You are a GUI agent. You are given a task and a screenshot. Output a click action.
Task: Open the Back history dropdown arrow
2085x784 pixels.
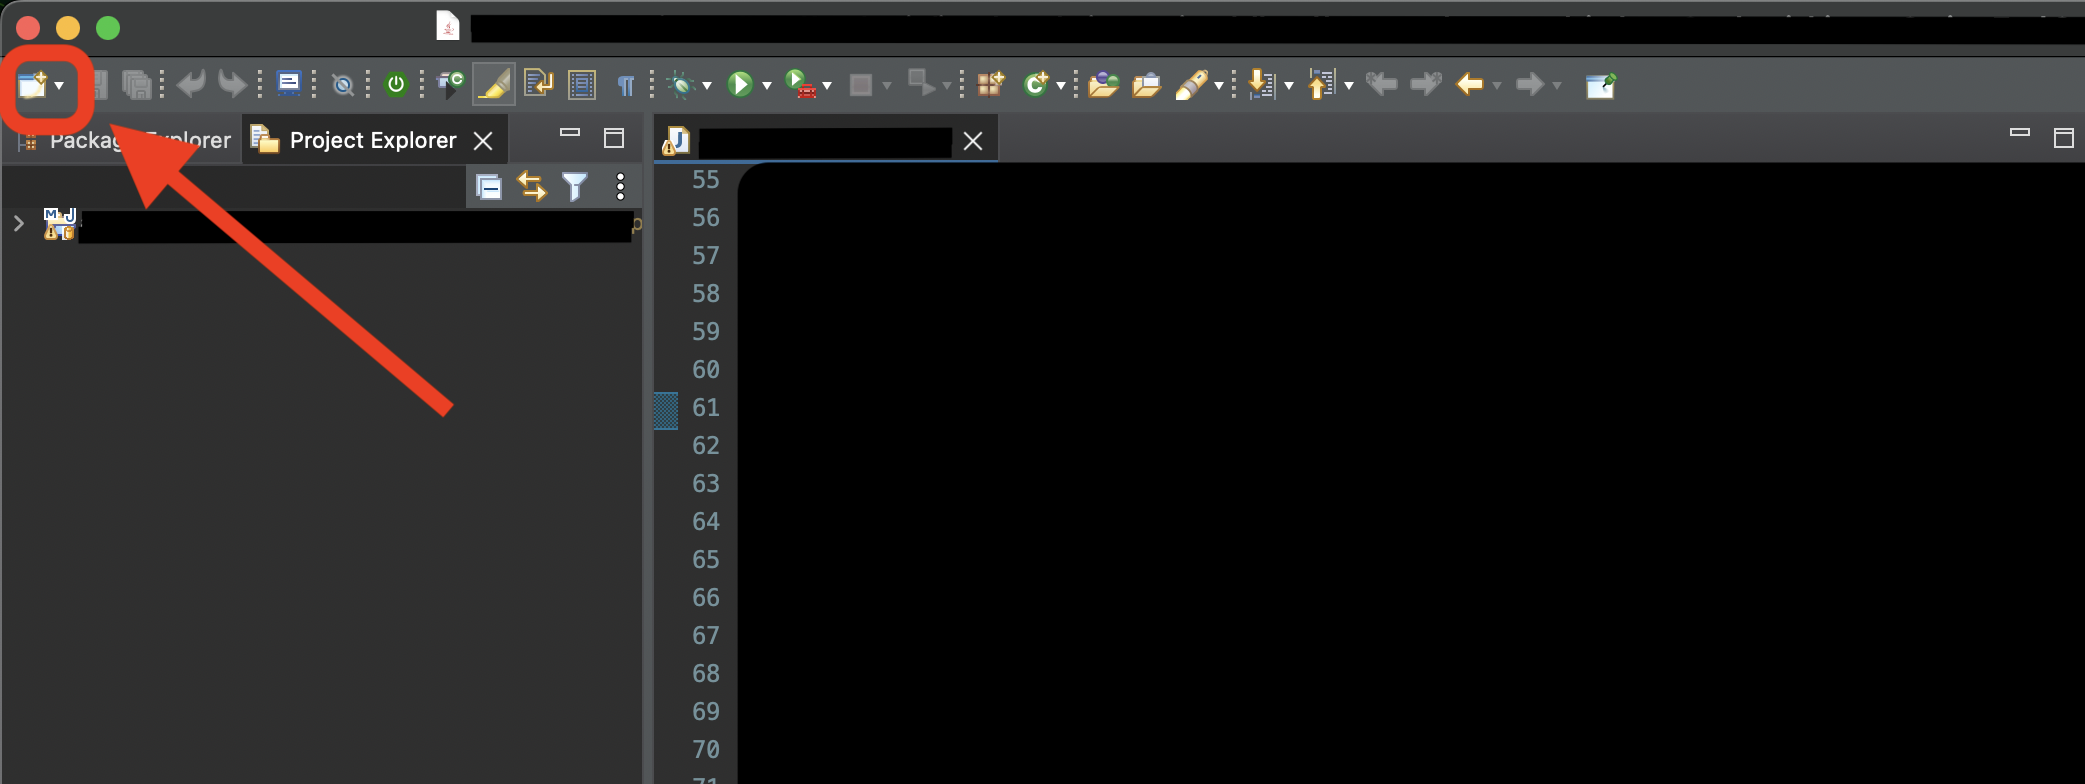[x=1497, y=86]
